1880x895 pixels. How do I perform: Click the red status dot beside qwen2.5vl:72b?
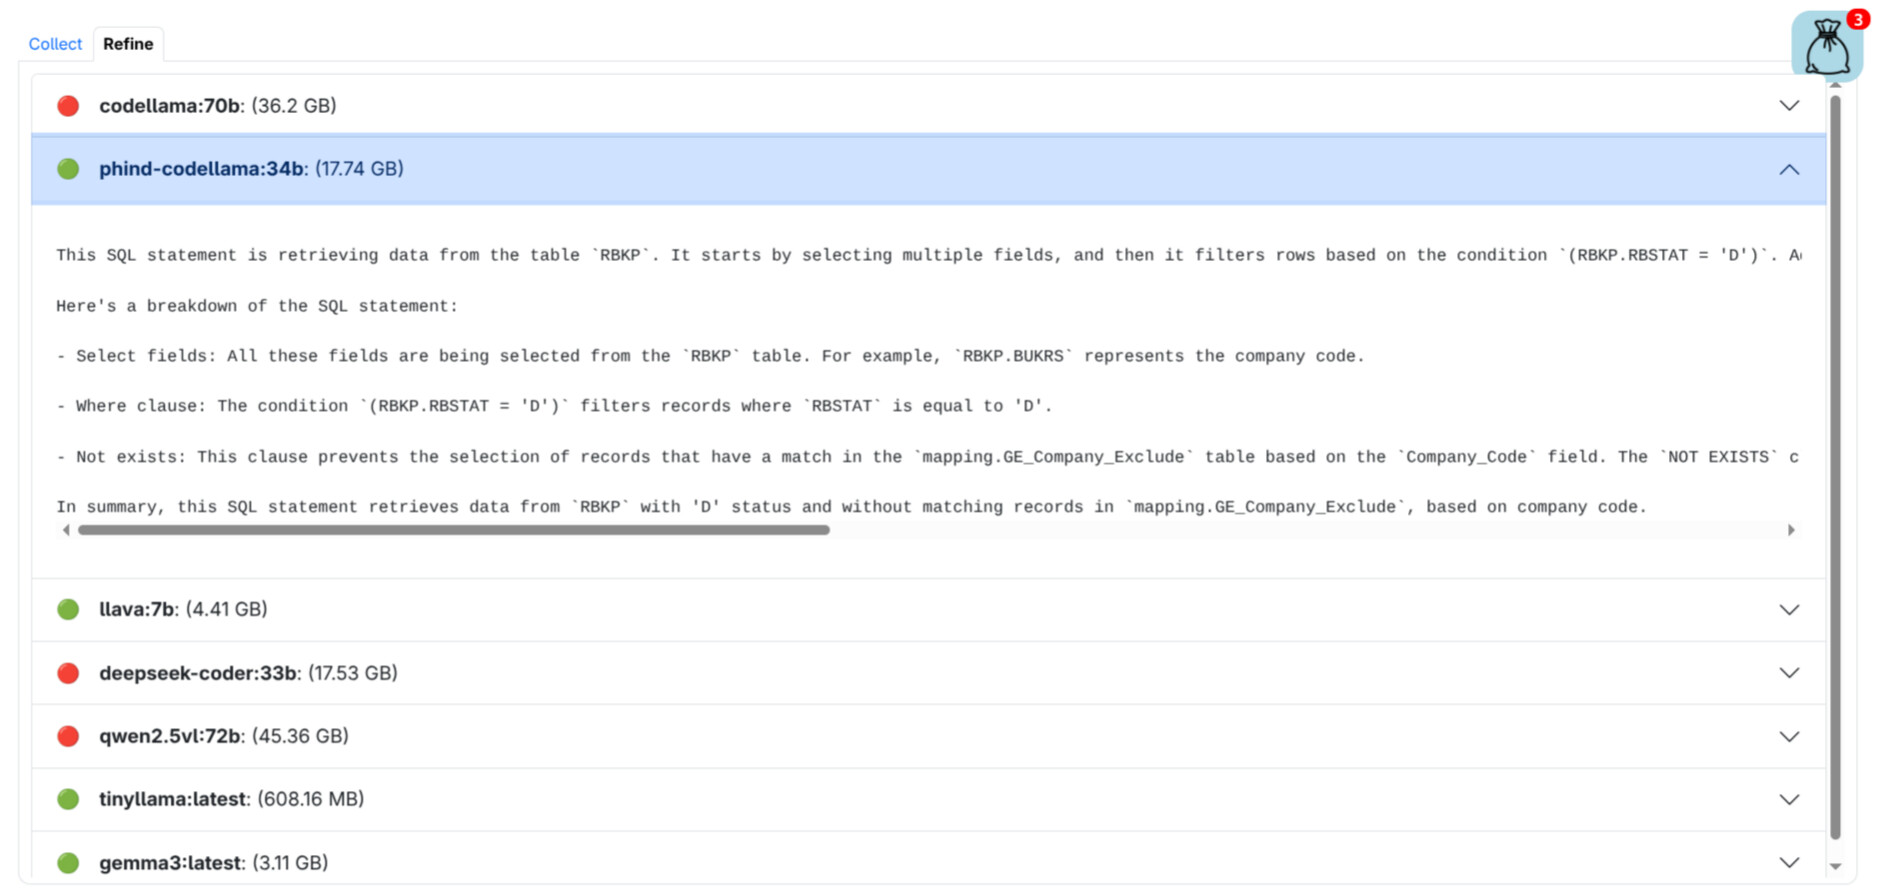pos(68,736)
